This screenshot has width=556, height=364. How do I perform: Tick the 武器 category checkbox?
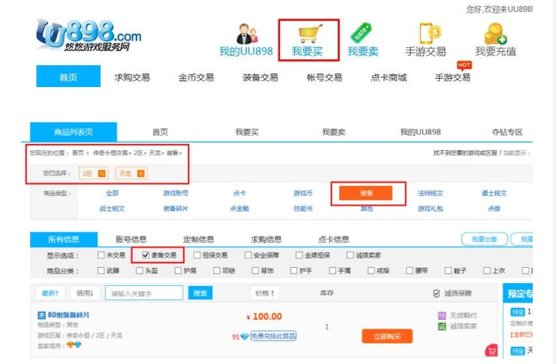point(101,271)
